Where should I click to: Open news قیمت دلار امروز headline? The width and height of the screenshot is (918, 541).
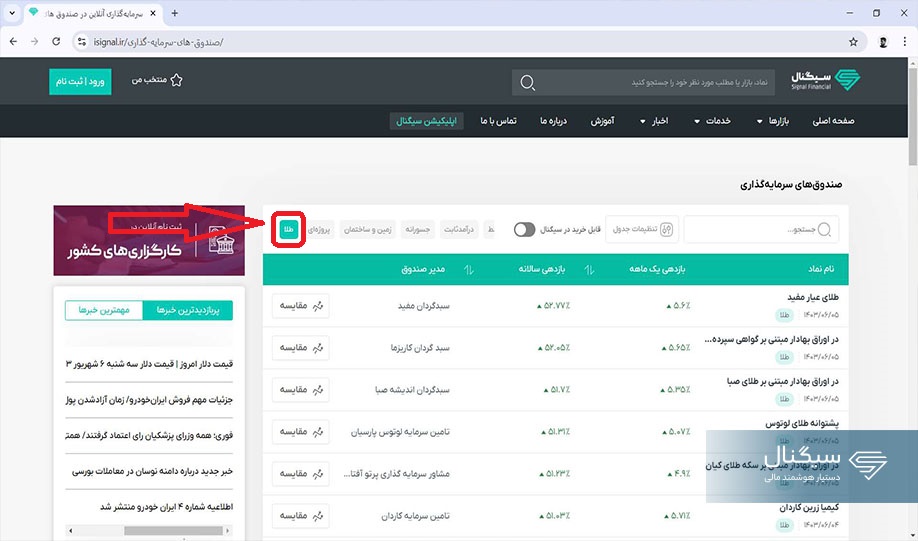(x=149, y=364)
